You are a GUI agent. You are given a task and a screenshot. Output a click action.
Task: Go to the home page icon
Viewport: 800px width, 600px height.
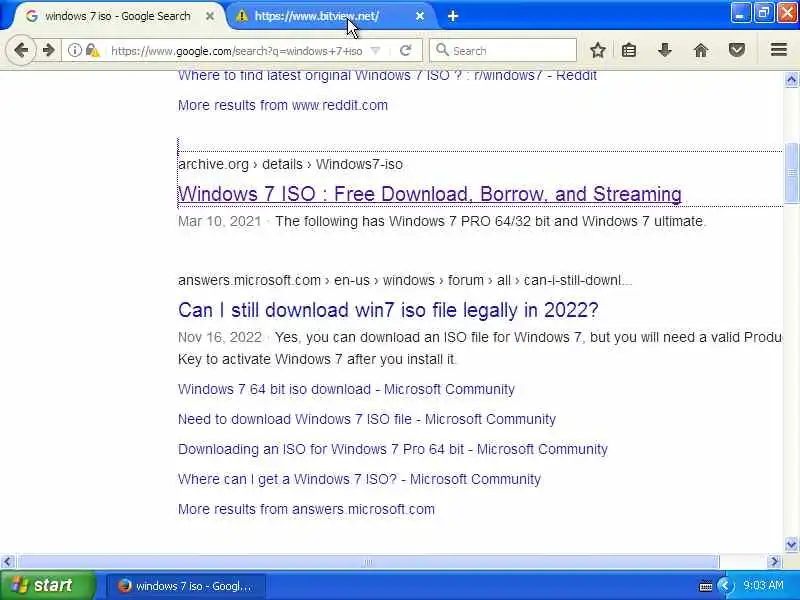coord(701,50)
